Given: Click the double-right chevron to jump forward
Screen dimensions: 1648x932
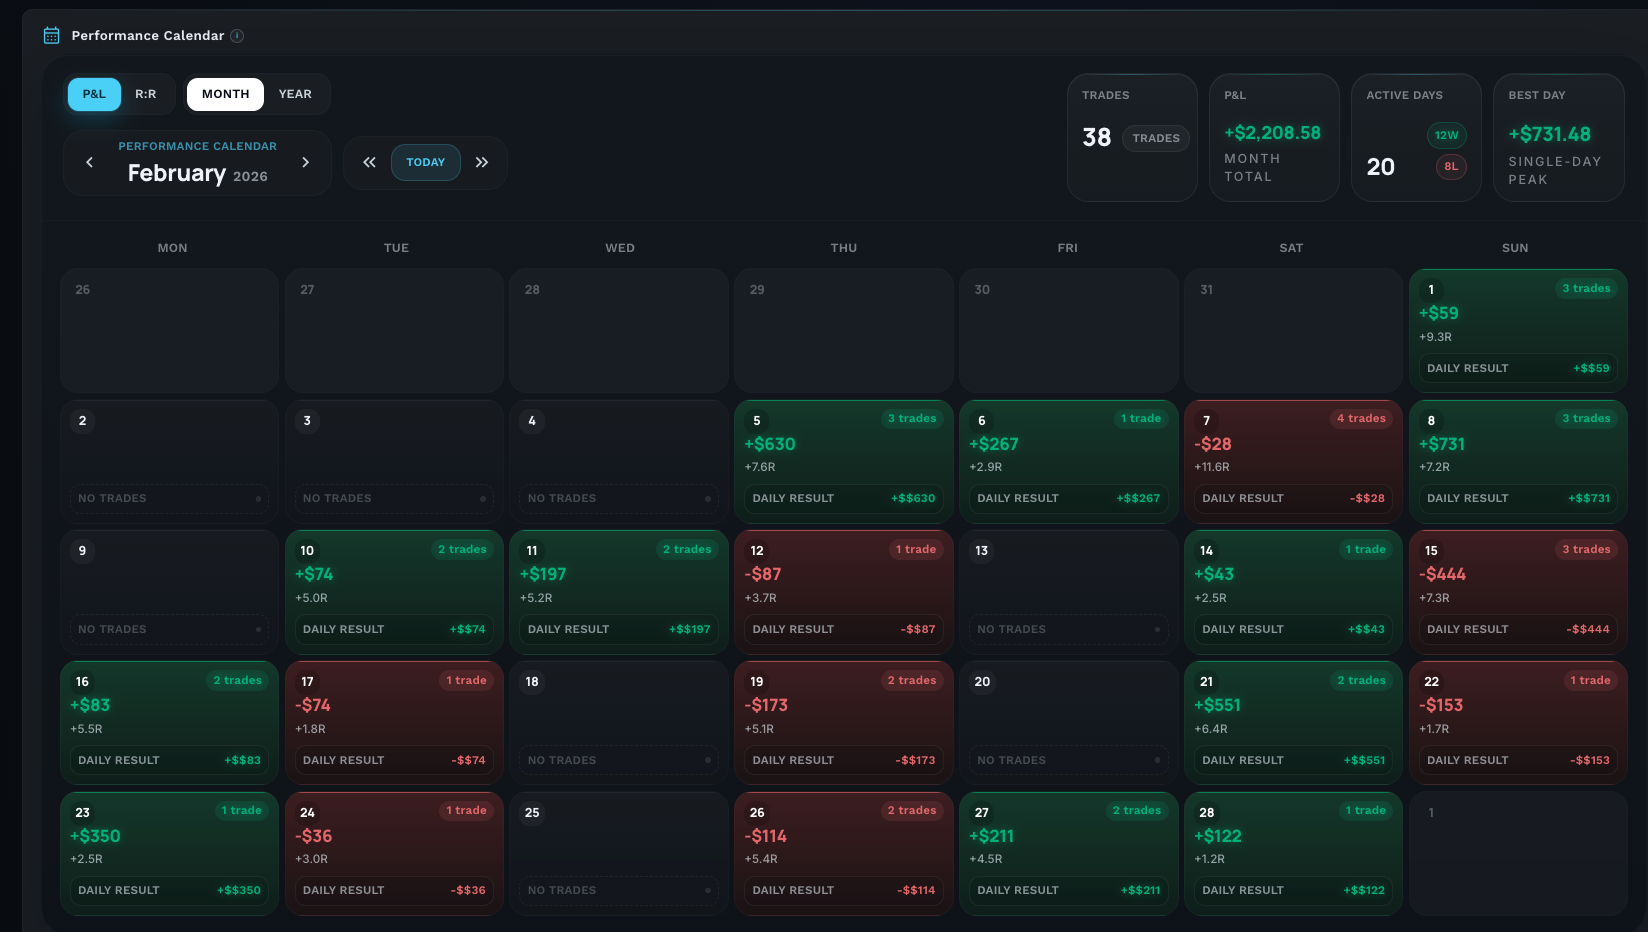Looking at the screenshot, I should (x=483, y=162).
